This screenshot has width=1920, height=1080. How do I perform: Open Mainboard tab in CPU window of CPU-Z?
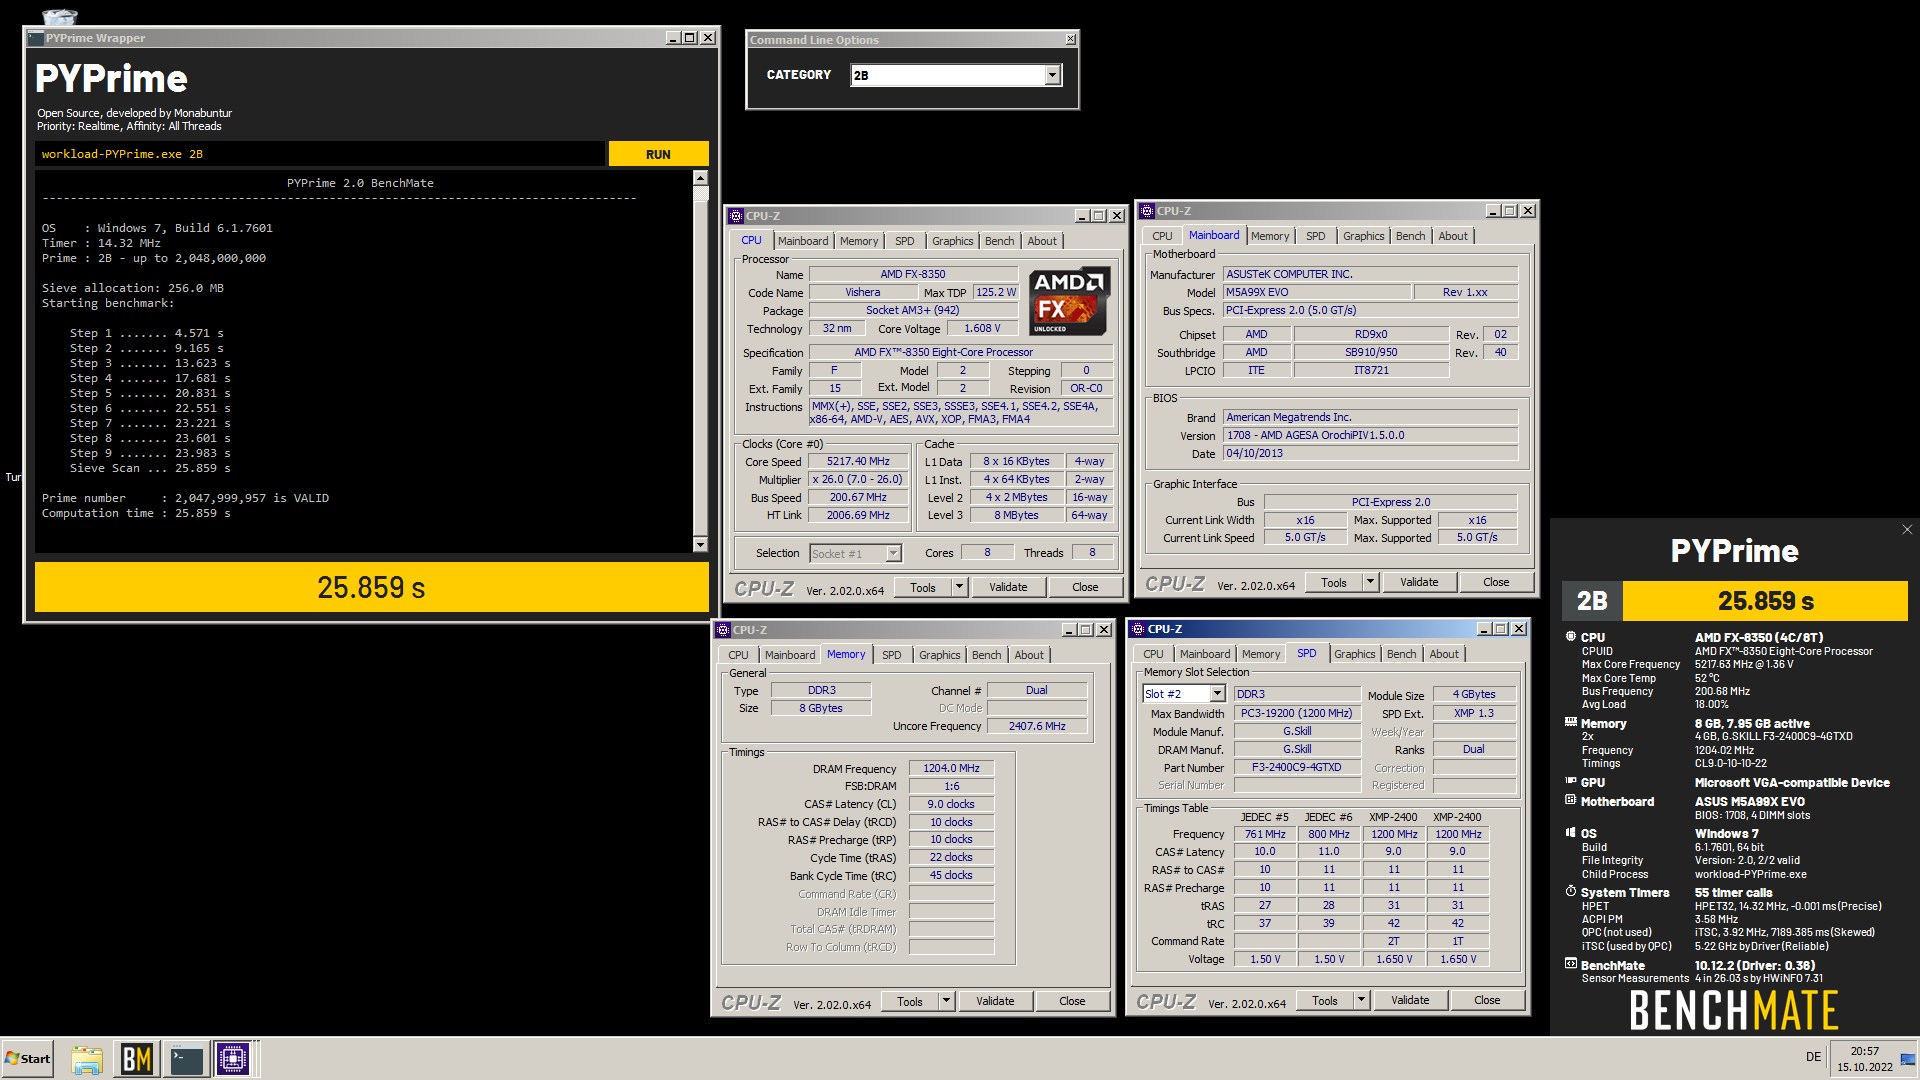click(x=803, y=241)
